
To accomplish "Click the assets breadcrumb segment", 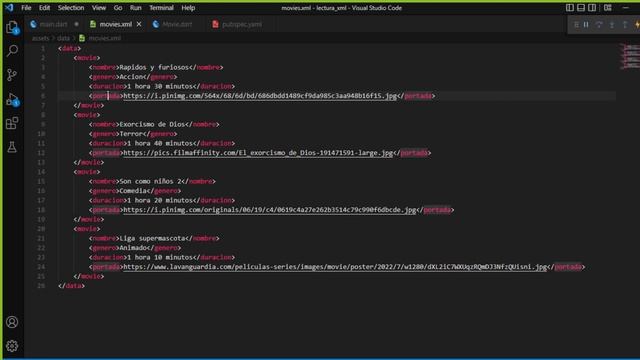I will pyautogui.click(x=40, y=38).
